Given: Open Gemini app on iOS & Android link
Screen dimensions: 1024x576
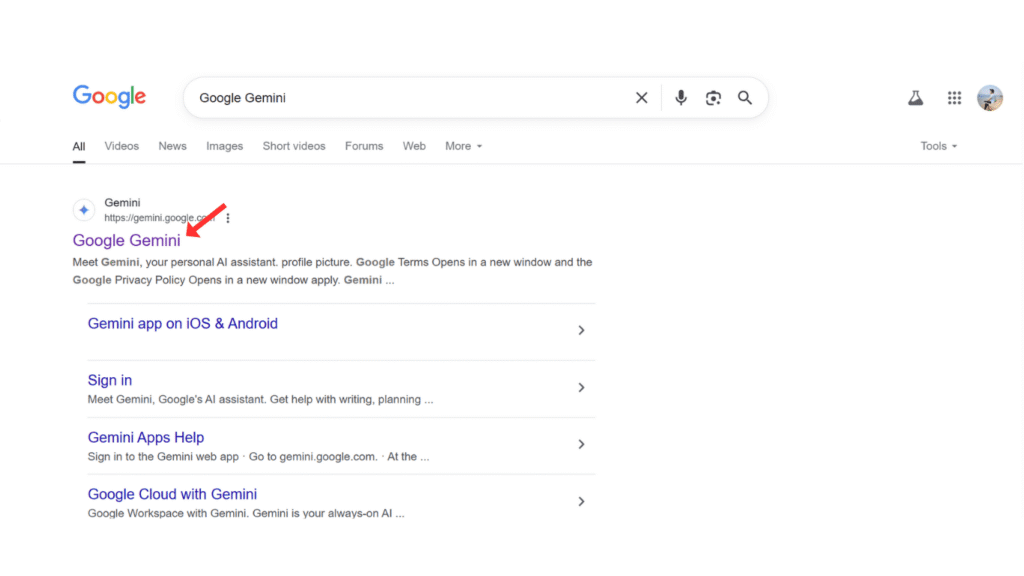Looking at the screenshot, I should click(x=183, y=324).
